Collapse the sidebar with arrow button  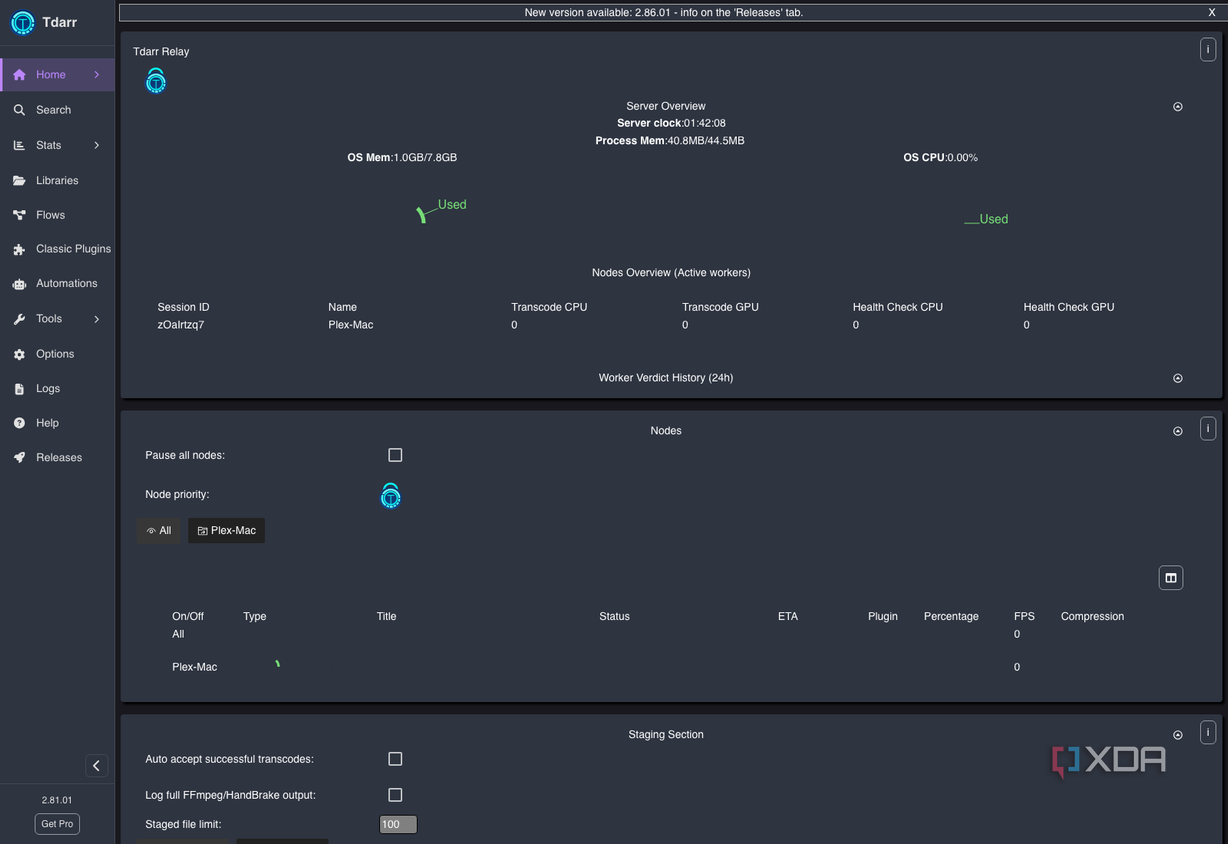click(x=96, y=766)
